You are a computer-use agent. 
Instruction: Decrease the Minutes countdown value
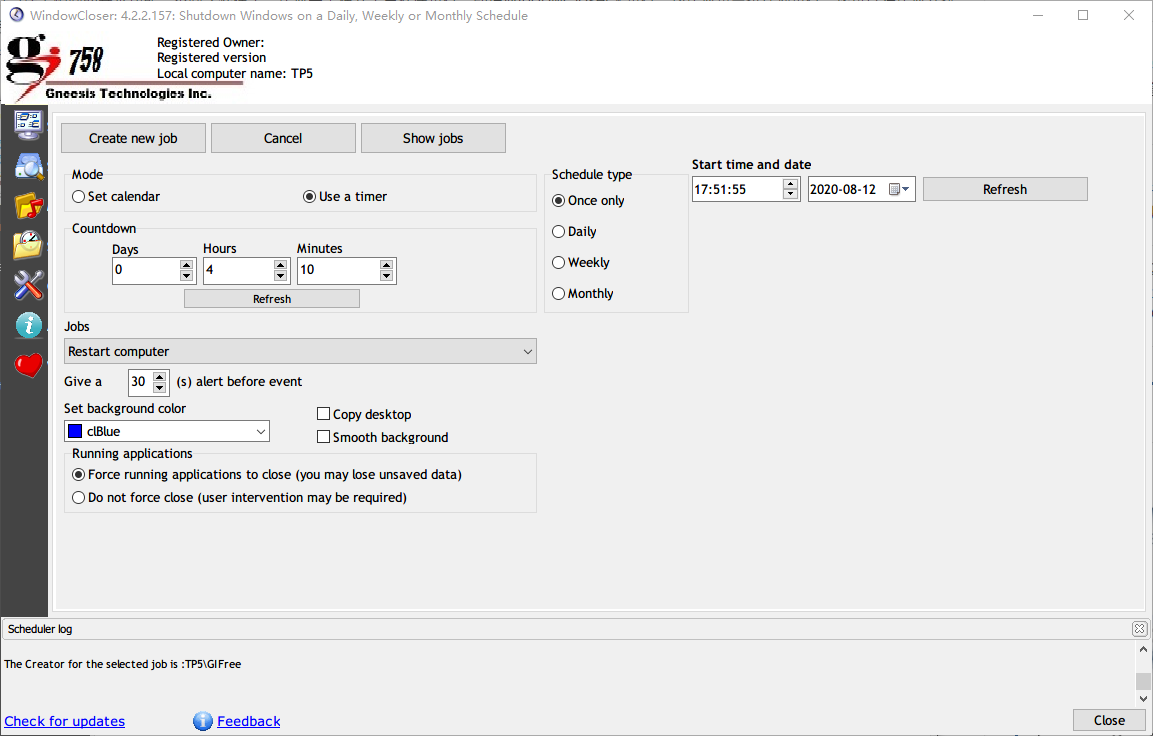tap(387, 276)
